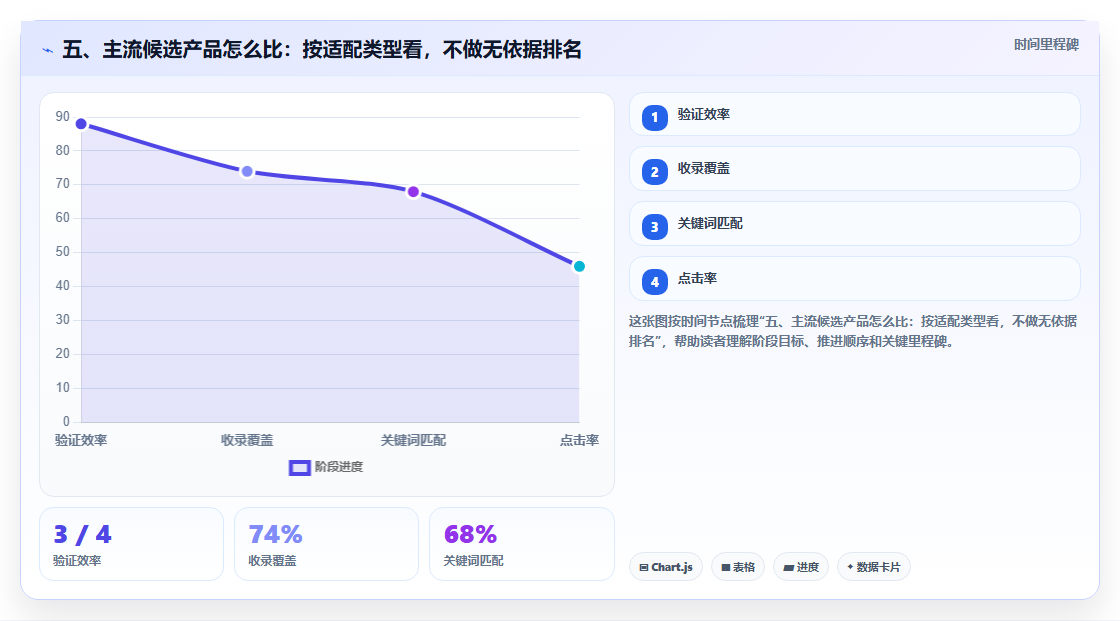The width and height of the screenshot is (1120, 621).
Task: Click the section heading 五、主流候选产品怎么比
Action: coord(321,50)
